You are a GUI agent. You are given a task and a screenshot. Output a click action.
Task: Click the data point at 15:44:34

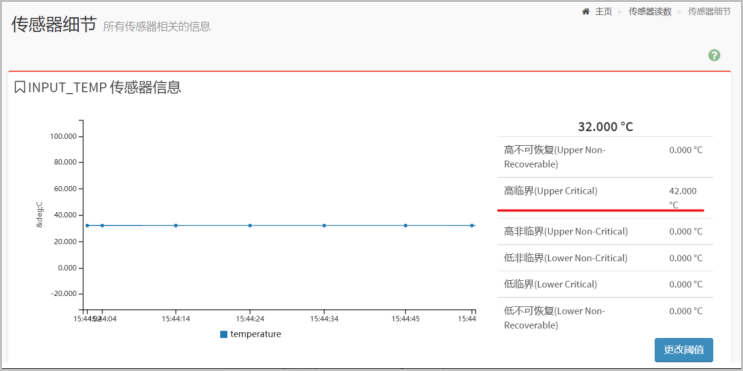click(x=324, y=226)
